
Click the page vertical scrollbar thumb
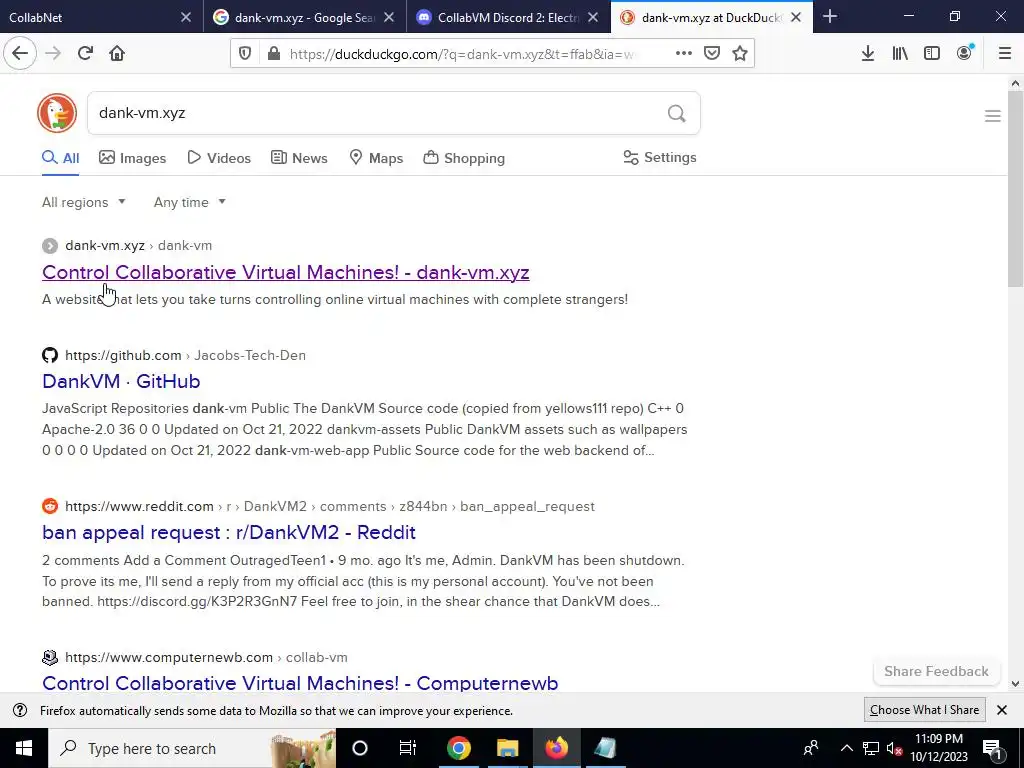(1015, 188)
